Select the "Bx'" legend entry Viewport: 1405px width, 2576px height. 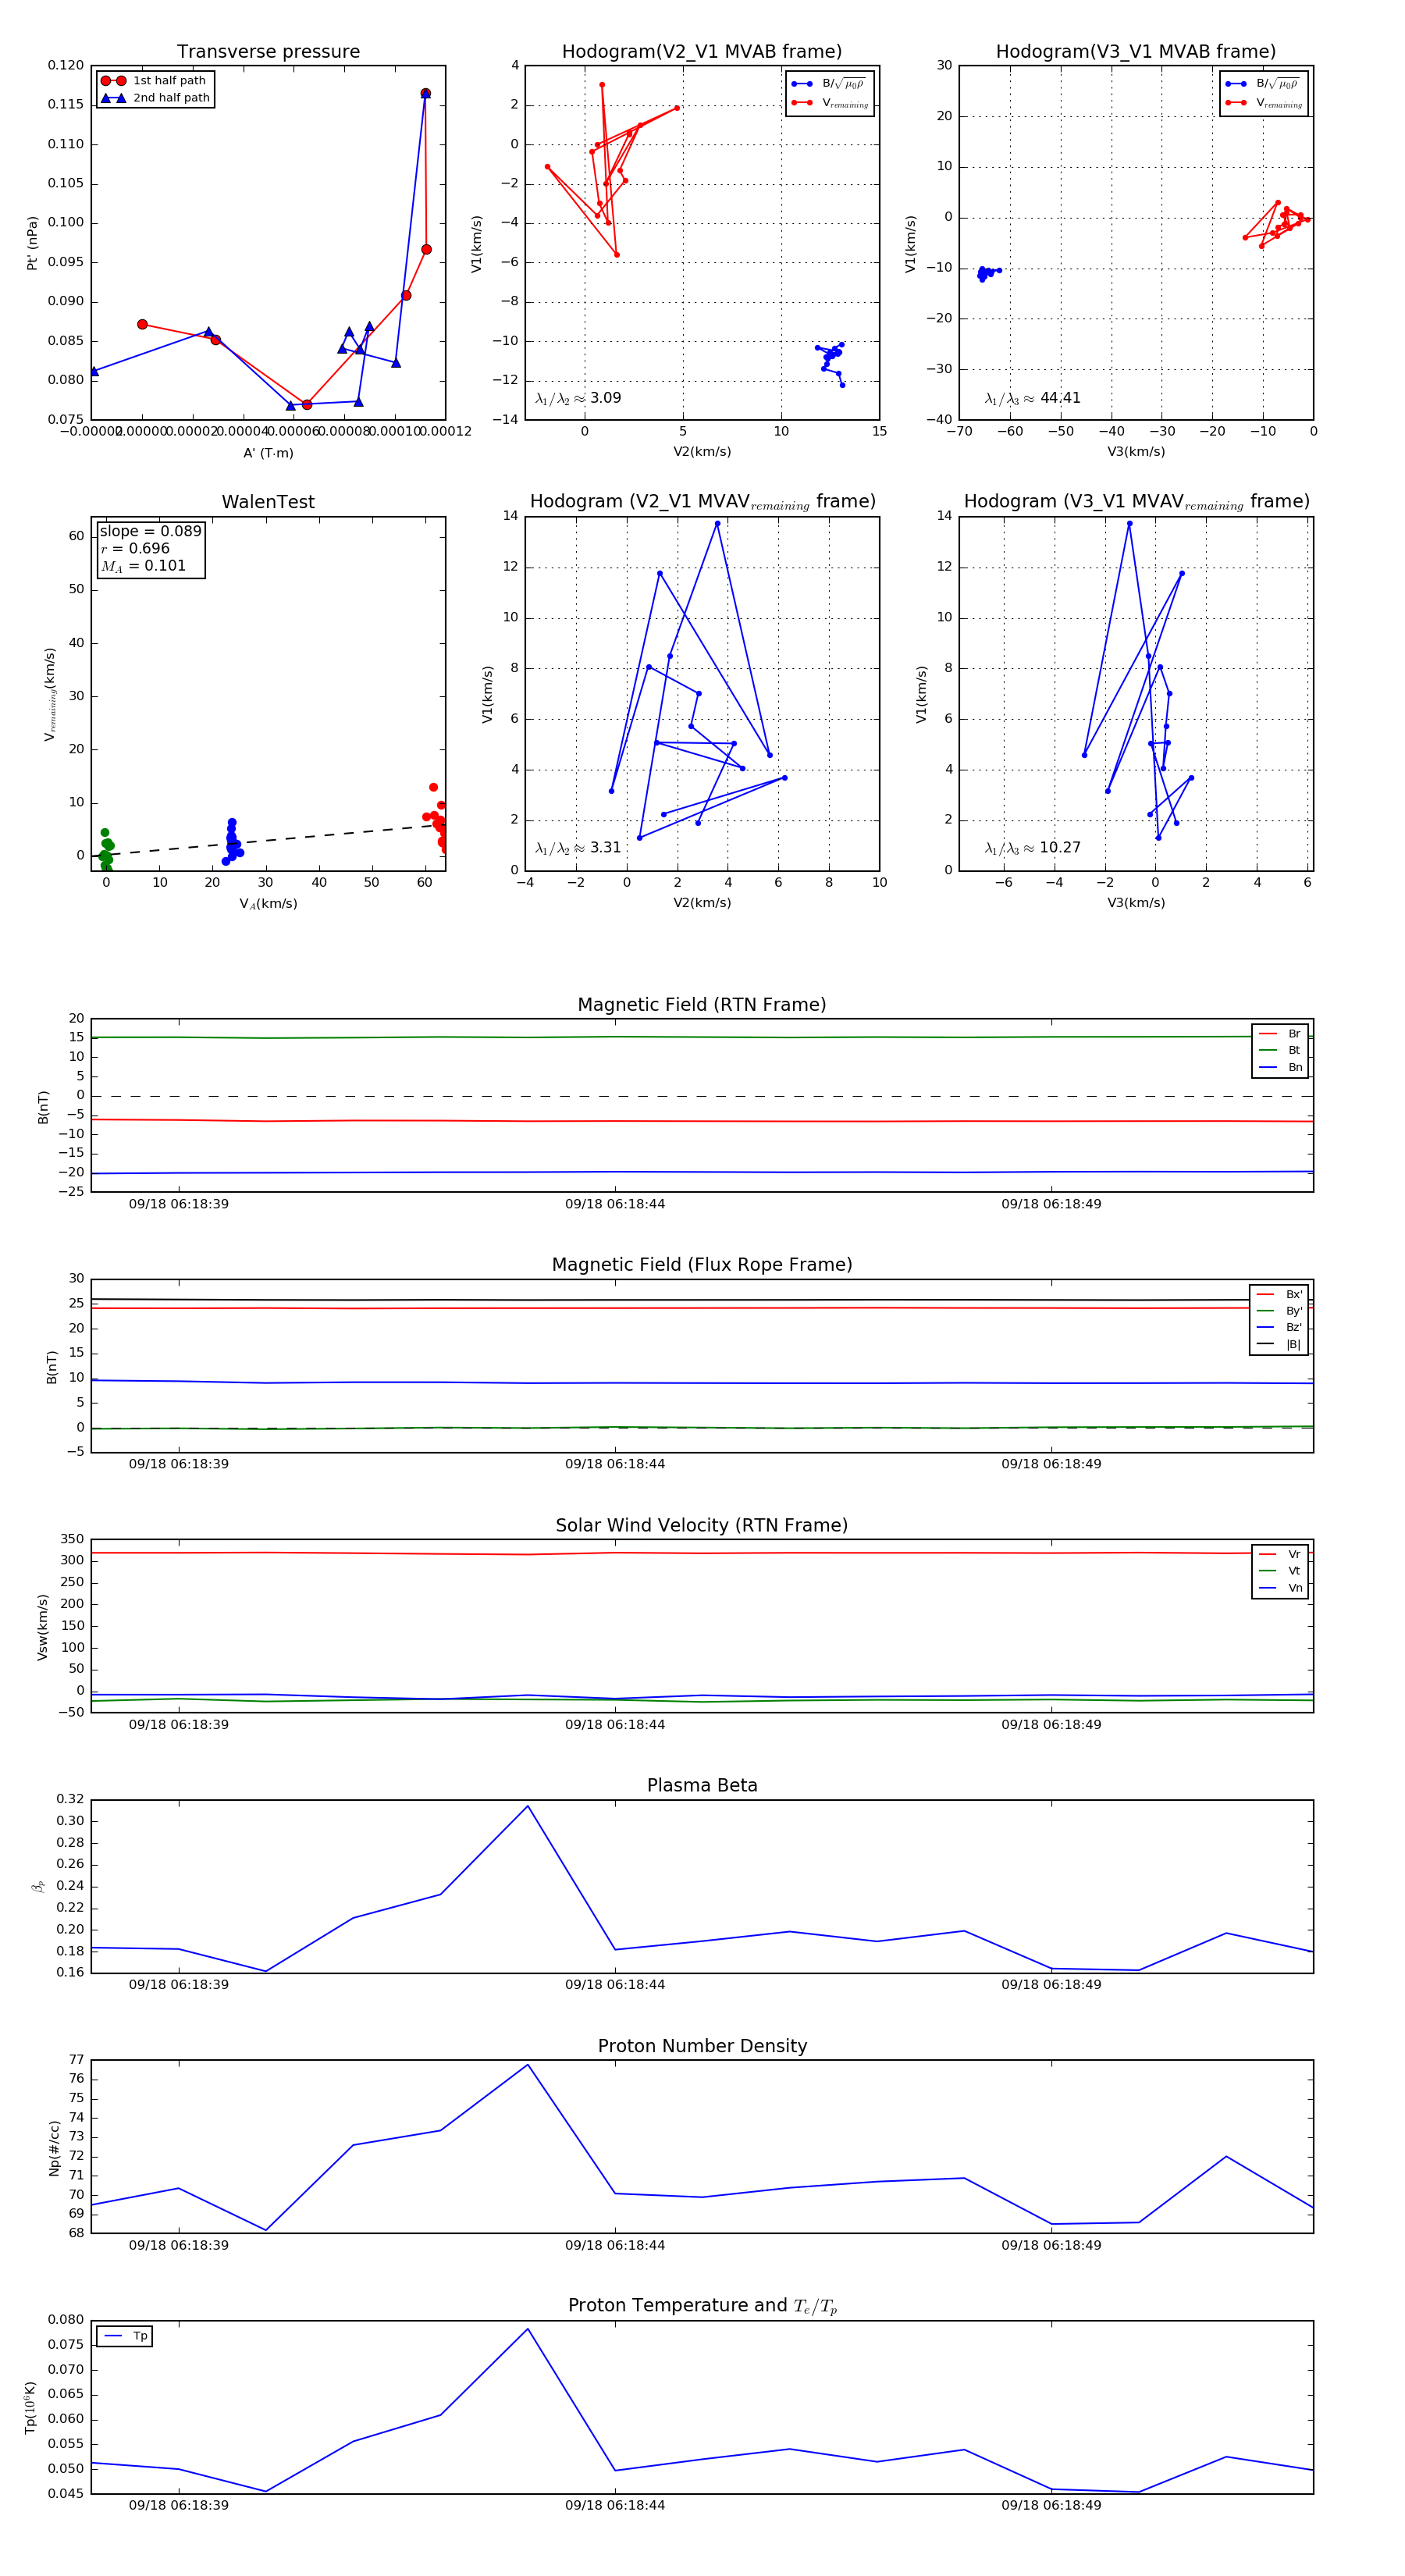(x=1279, y=1294)
